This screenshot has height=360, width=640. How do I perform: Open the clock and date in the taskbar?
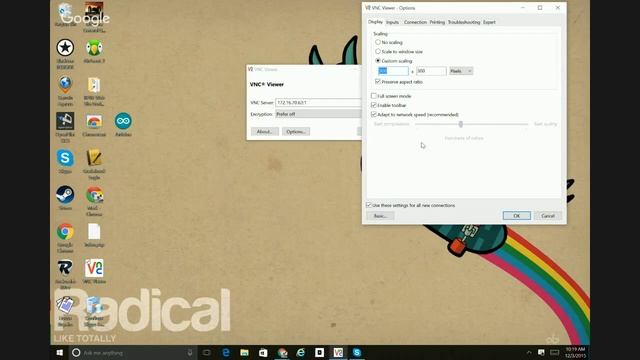(x=576, y=353)
